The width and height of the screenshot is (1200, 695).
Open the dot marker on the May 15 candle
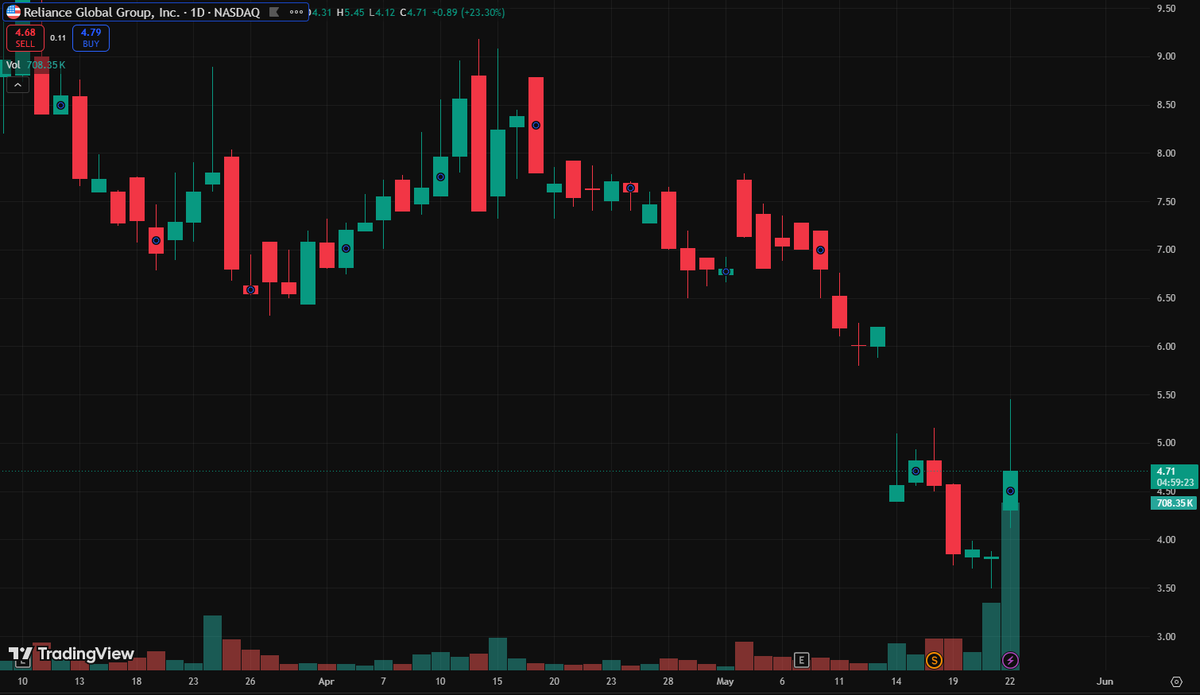[915, 470]
